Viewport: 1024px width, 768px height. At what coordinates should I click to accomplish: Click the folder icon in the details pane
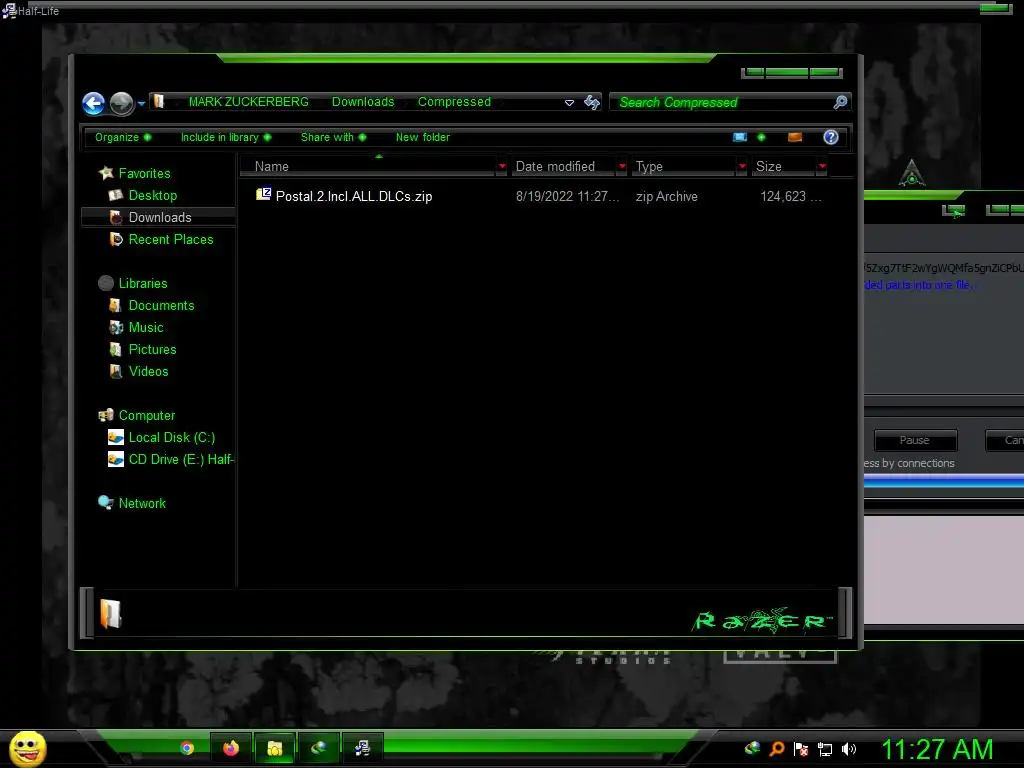tap(110, 614)
